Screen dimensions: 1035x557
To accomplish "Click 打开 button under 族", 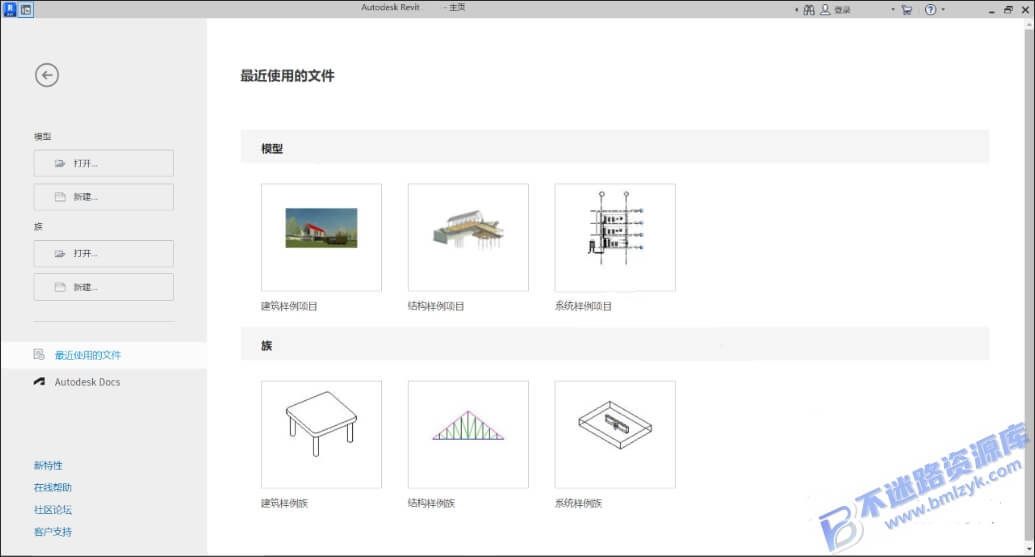I will pyautogui.click(x=104, y=253).
